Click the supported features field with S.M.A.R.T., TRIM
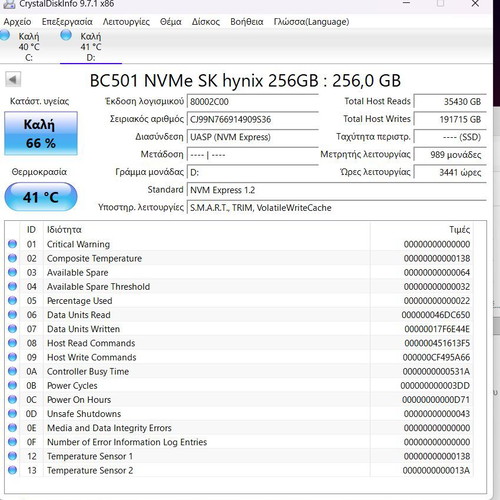Viewport: 500px width, 500px height. 337,208
